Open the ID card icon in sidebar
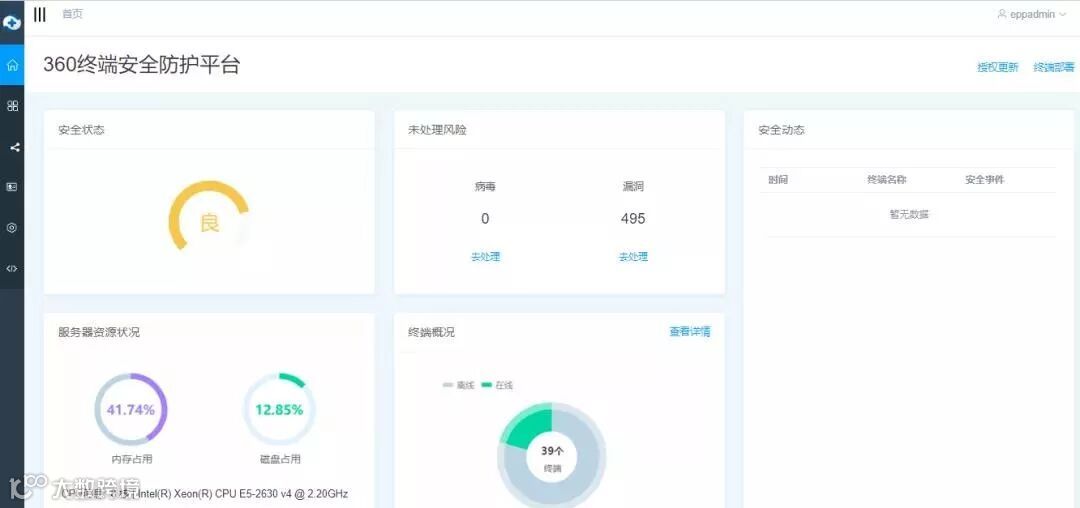This screenshot has width=1080, height=508. 12,187
